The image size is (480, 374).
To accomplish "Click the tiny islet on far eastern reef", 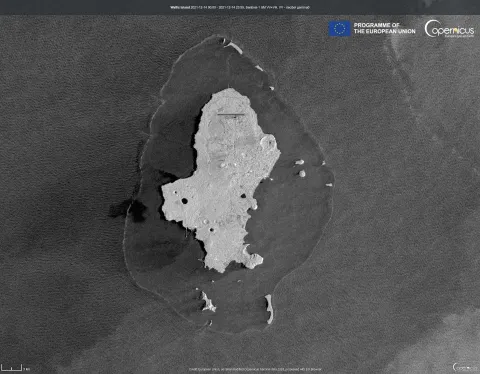I will (x=329, y=185).
